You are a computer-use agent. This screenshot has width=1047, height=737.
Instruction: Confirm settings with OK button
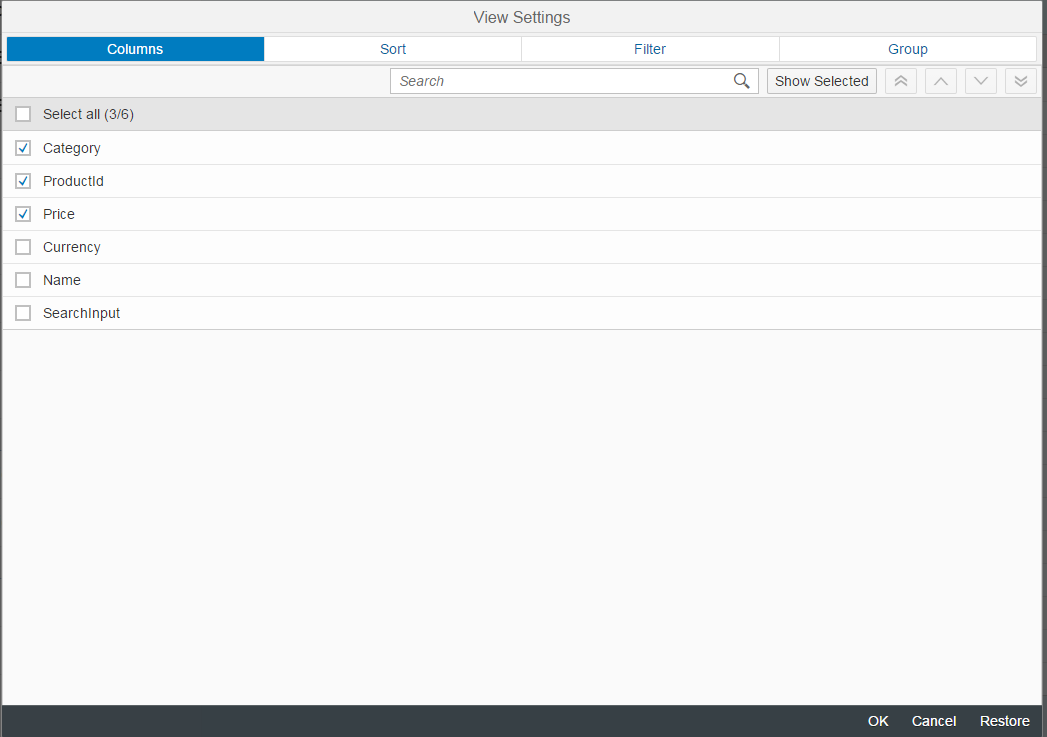(878, 721)
